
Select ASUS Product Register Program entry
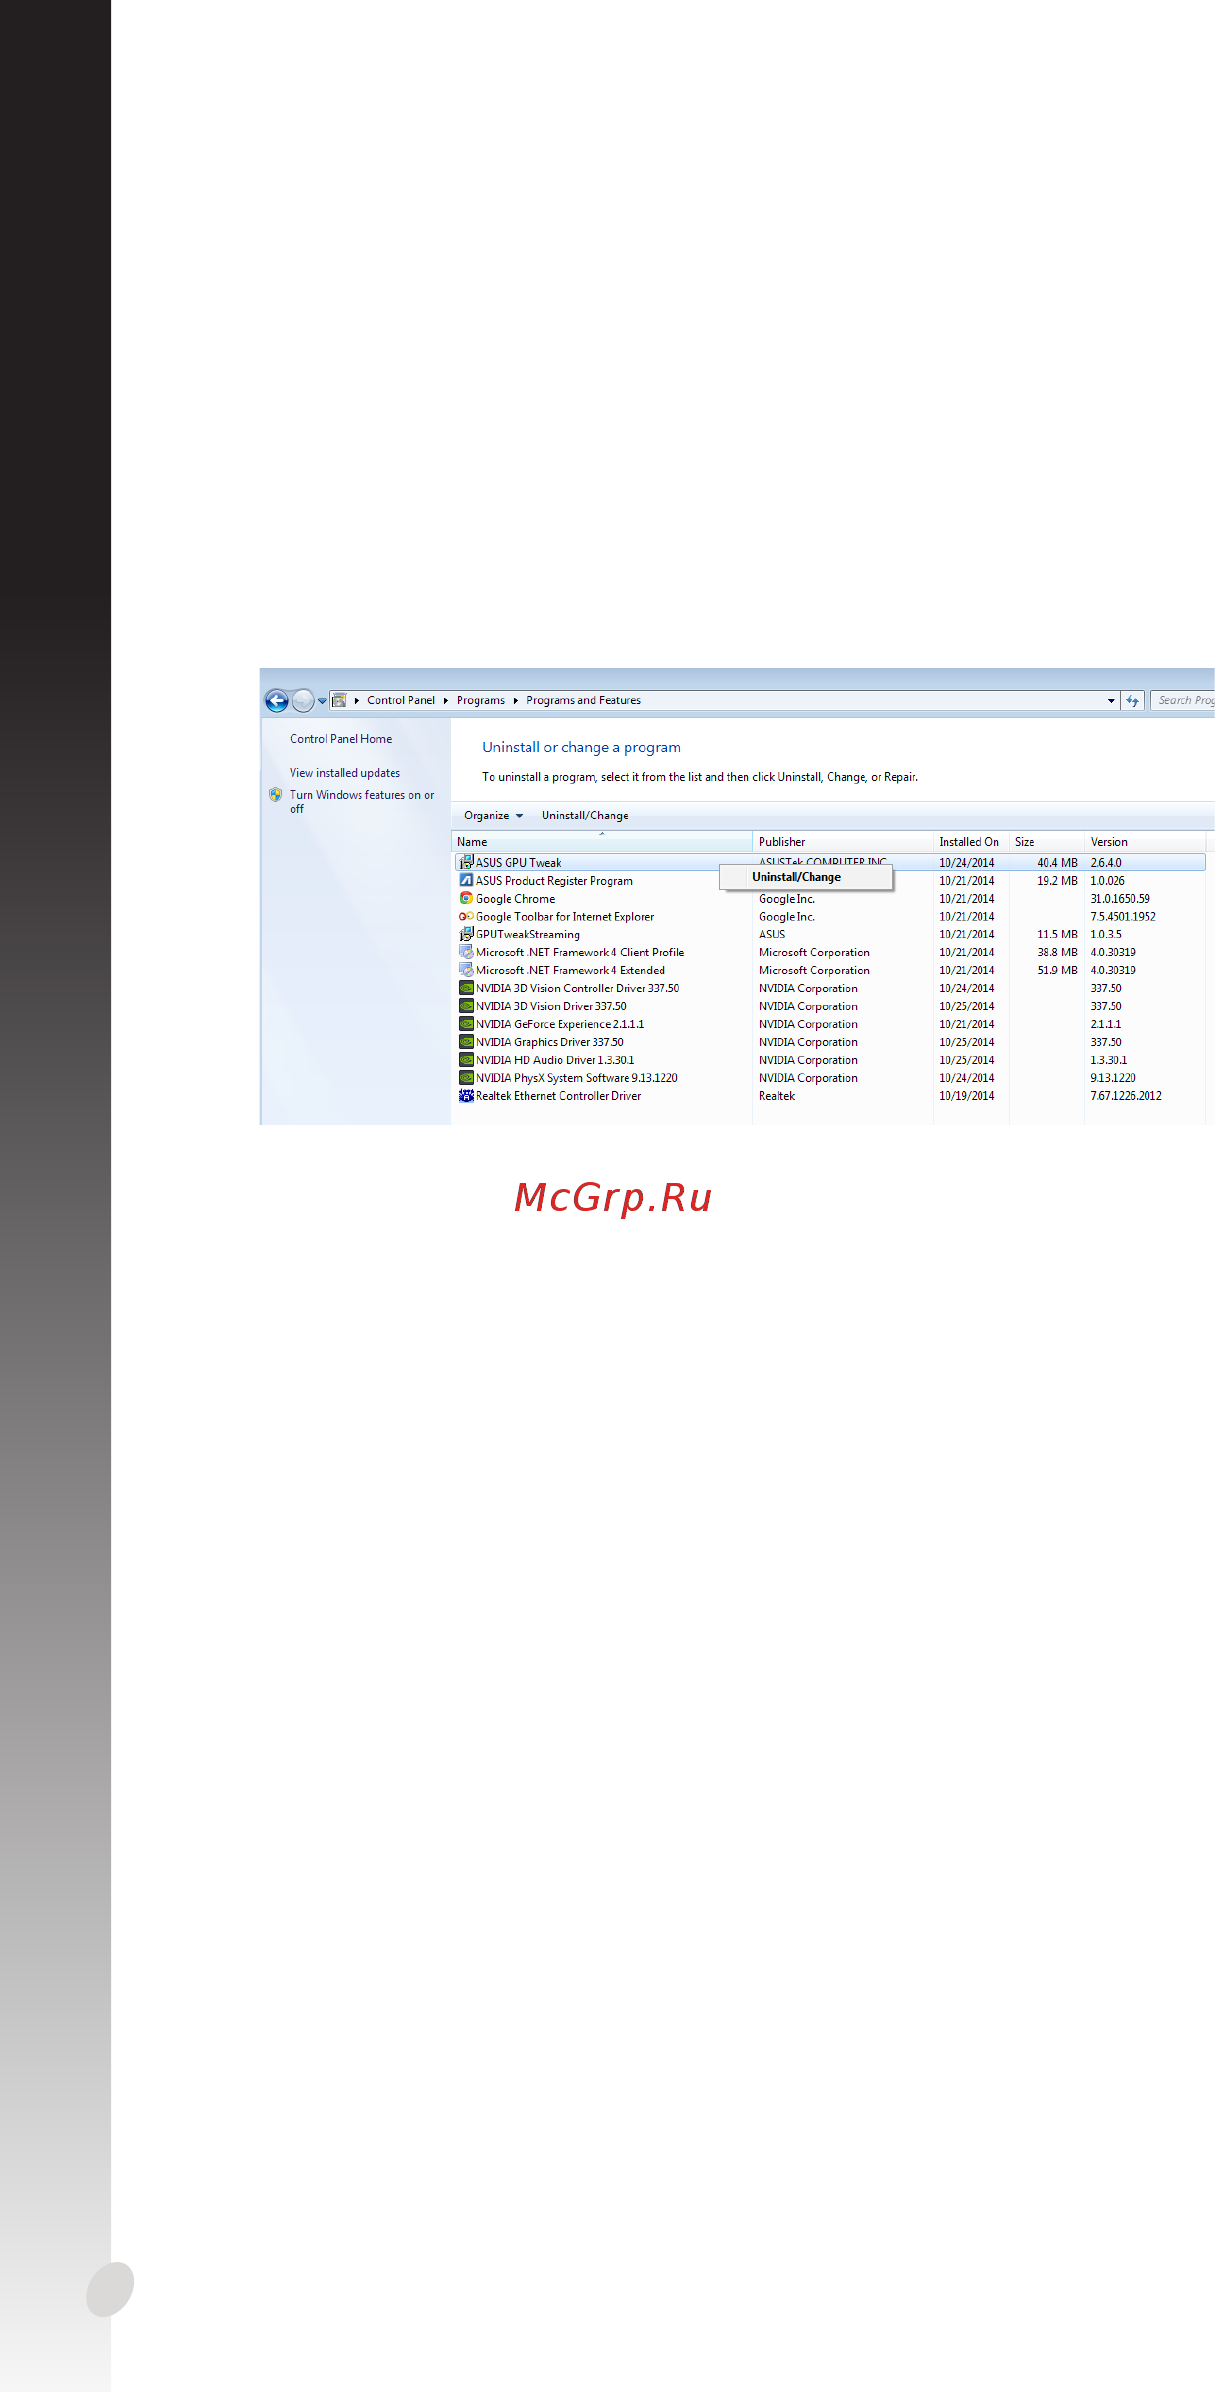(554, 881)
